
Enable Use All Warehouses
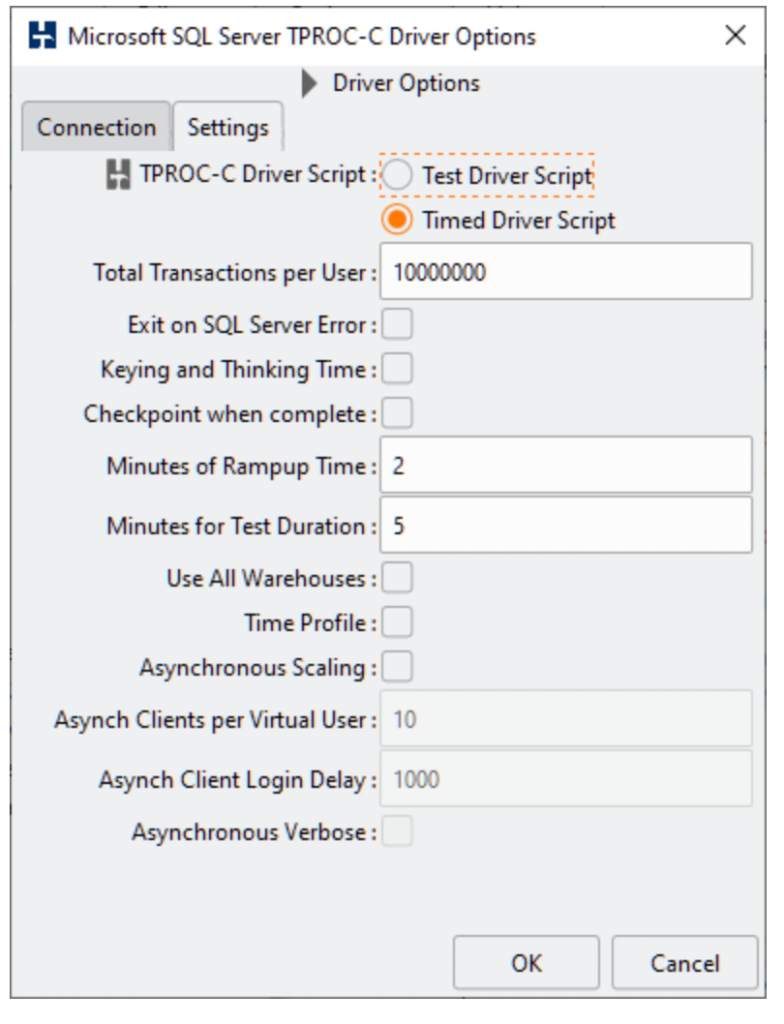[x=398, y=578]
